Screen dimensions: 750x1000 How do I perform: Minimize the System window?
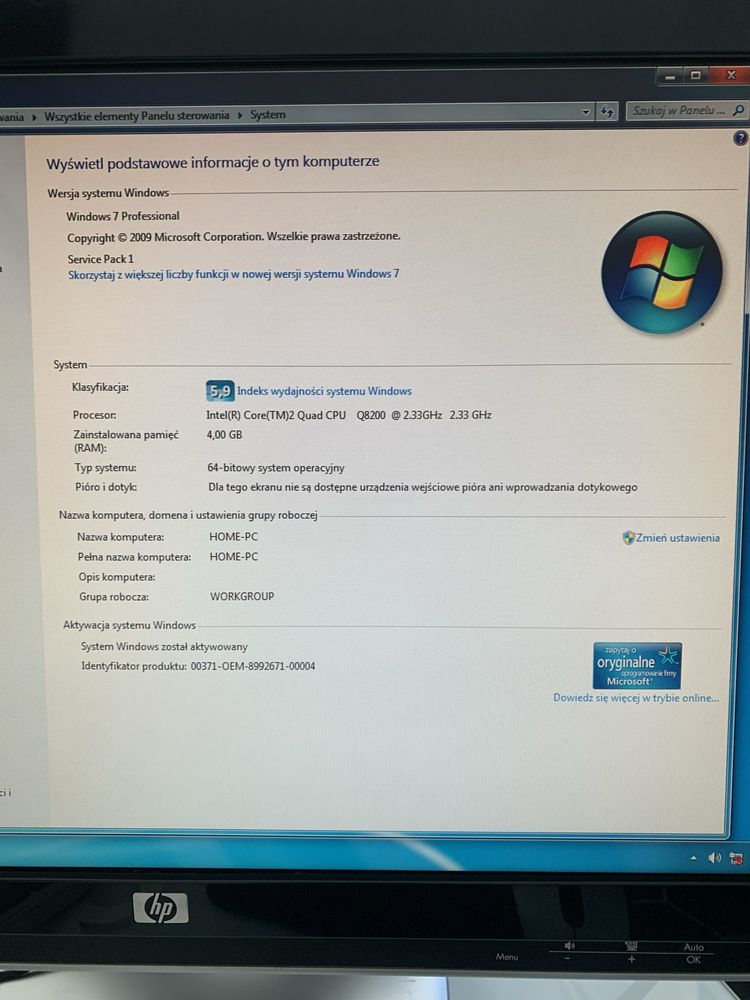pos(669,77)
